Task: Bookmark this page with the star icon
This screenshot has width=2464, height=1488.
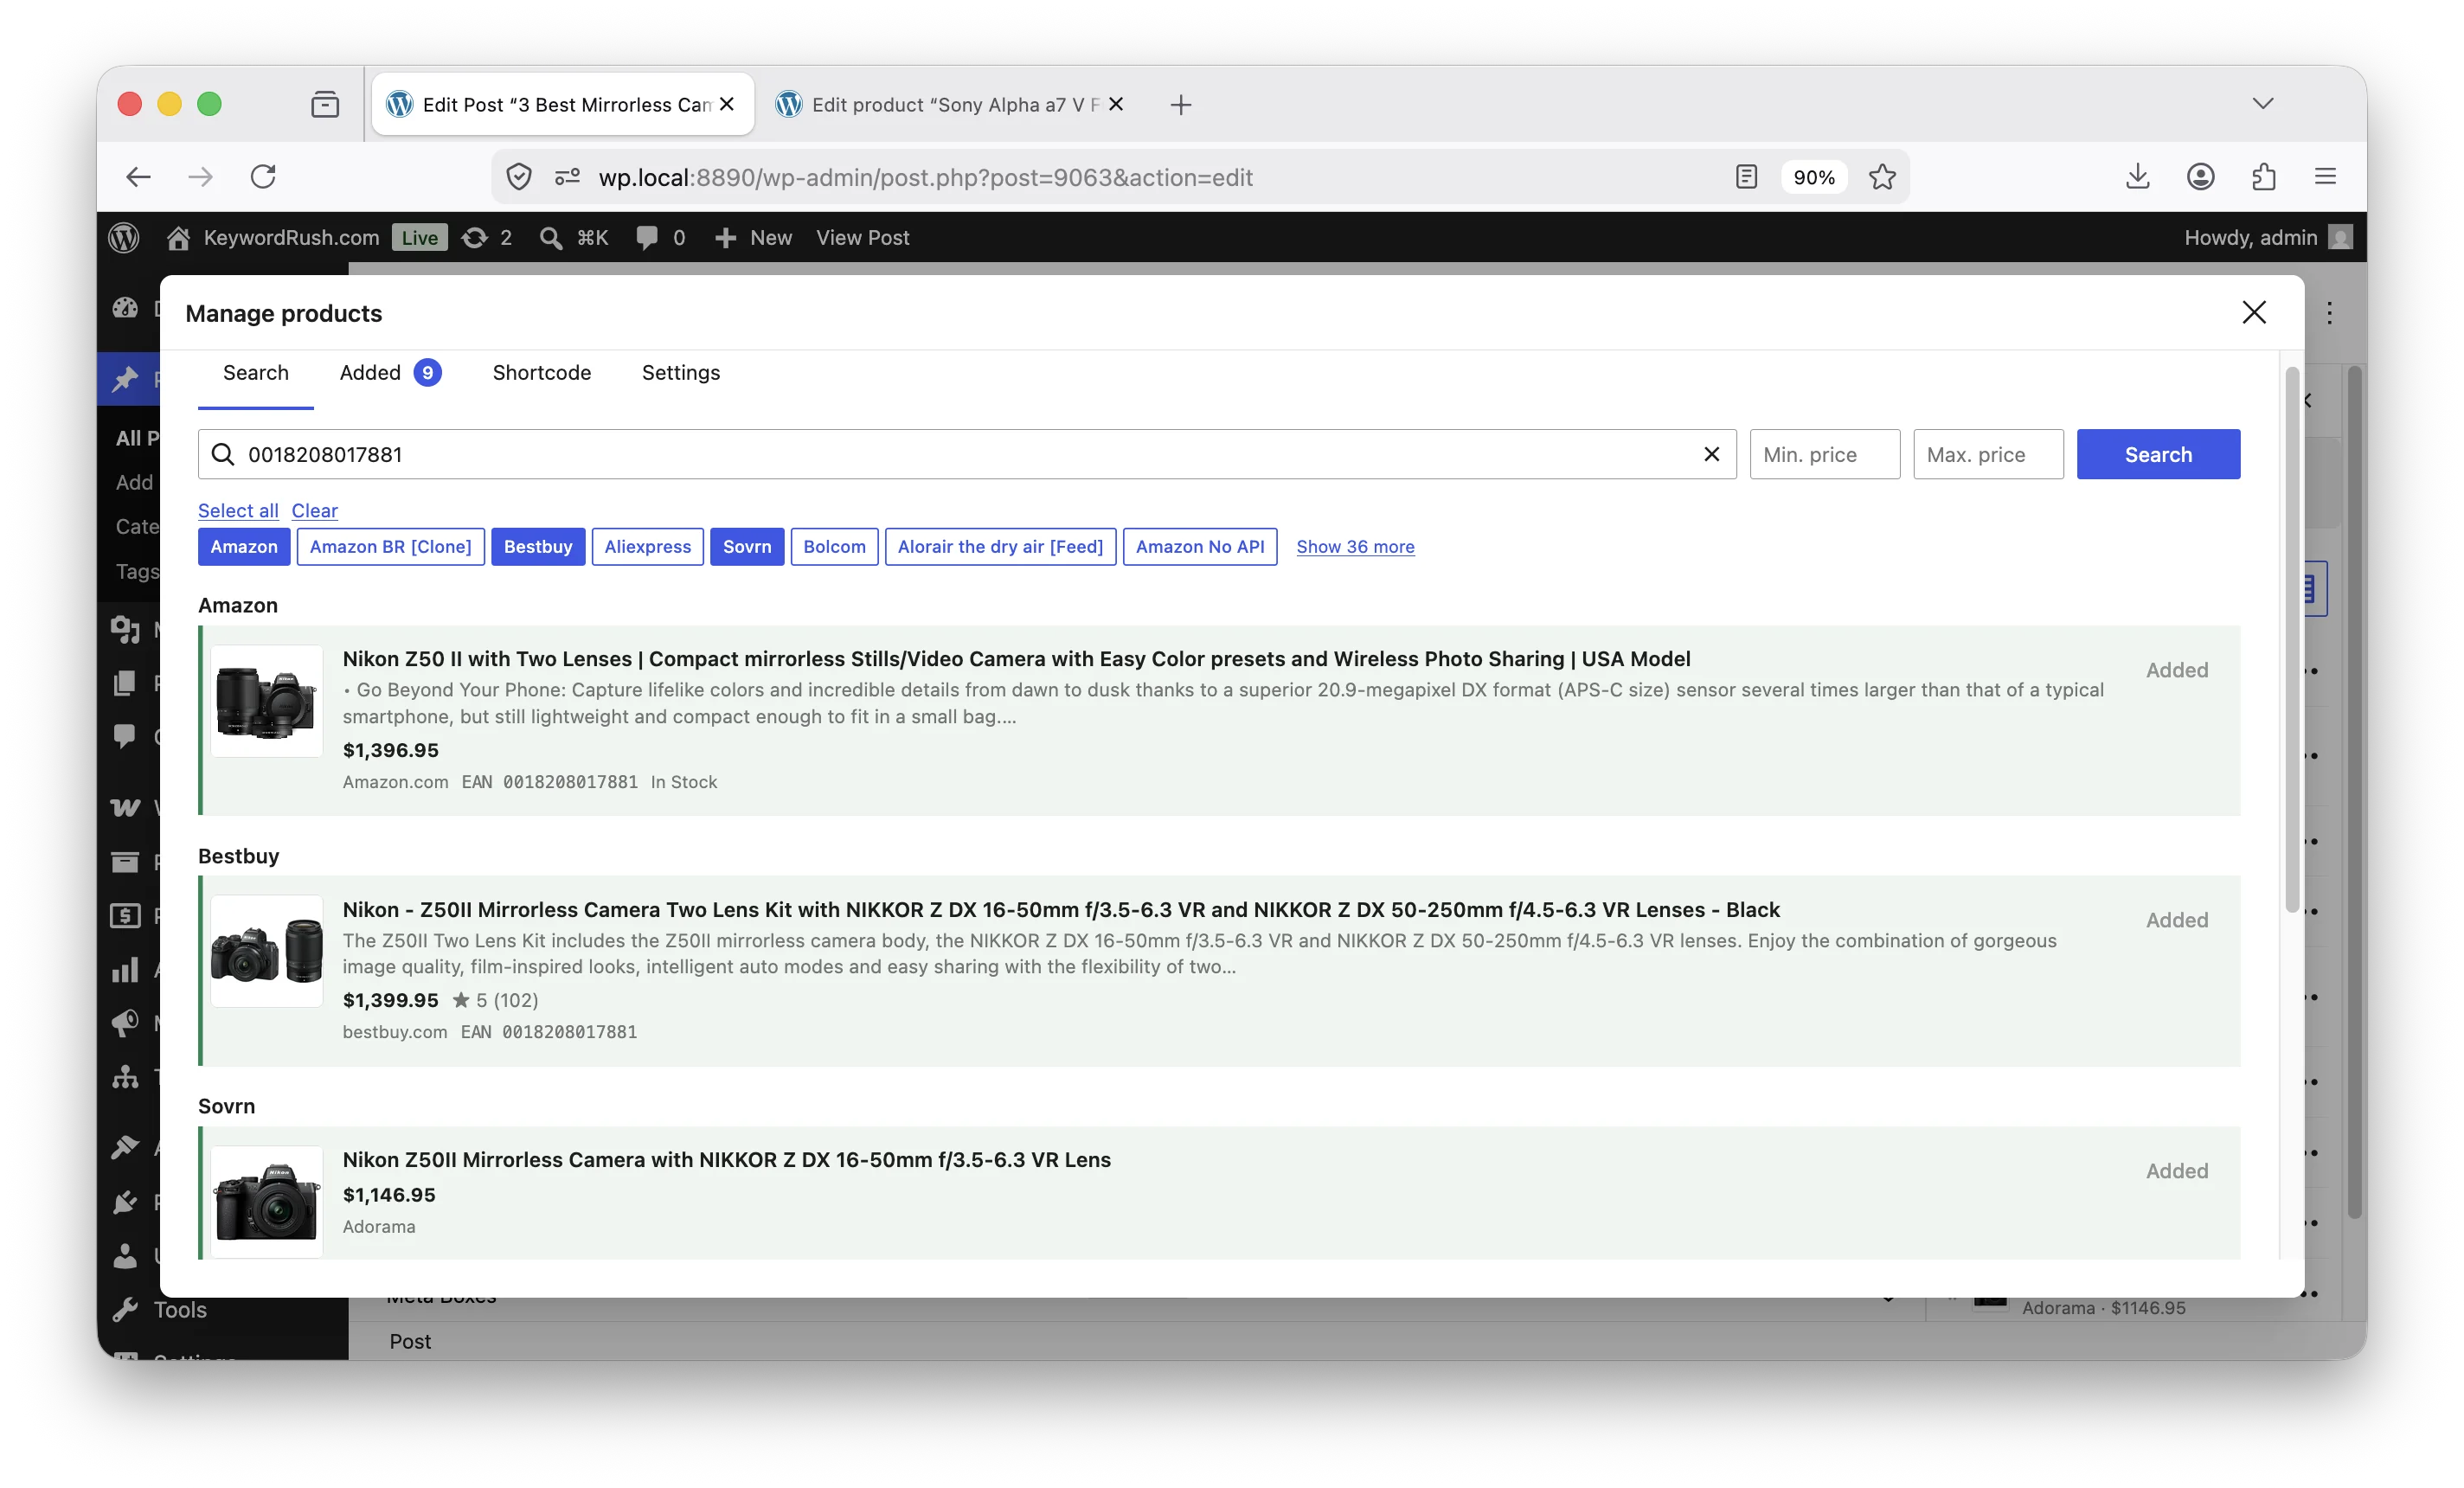Action: (x=1882, y=177)
